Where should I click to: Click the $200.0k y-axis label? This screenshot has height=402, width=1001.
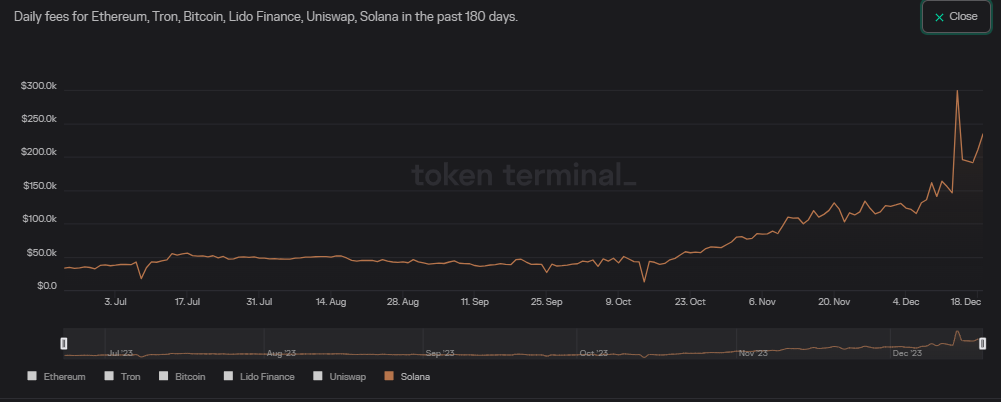pos(39,153)
